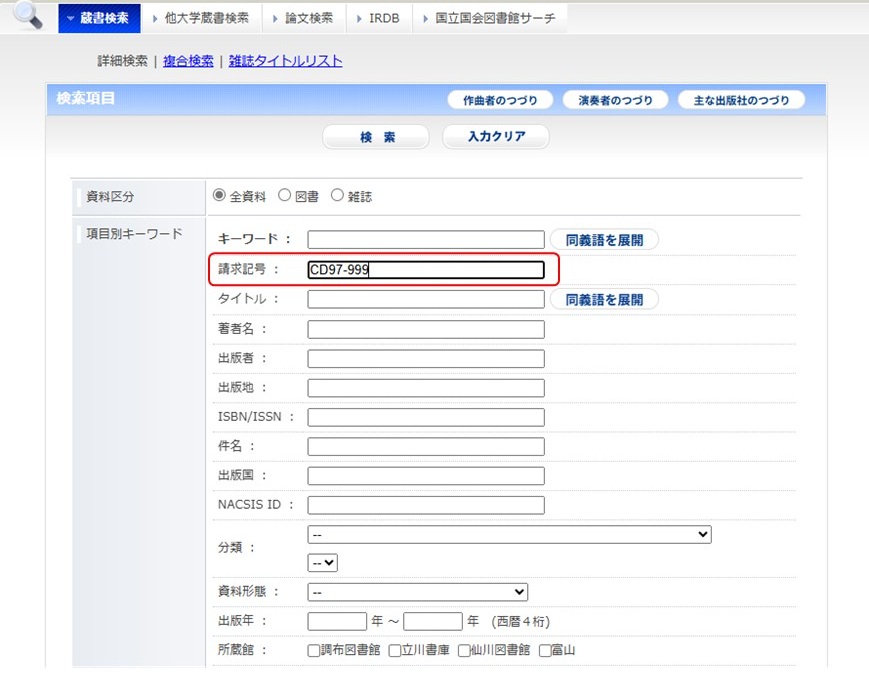Click the 出版年 start year field
The image size is (869, 676).
tap(337, 621)
